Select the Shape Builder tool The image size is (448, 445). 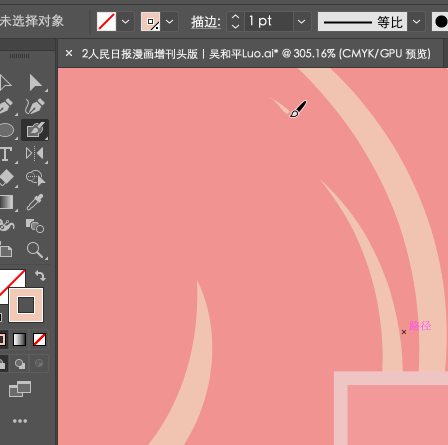point(35,178)
